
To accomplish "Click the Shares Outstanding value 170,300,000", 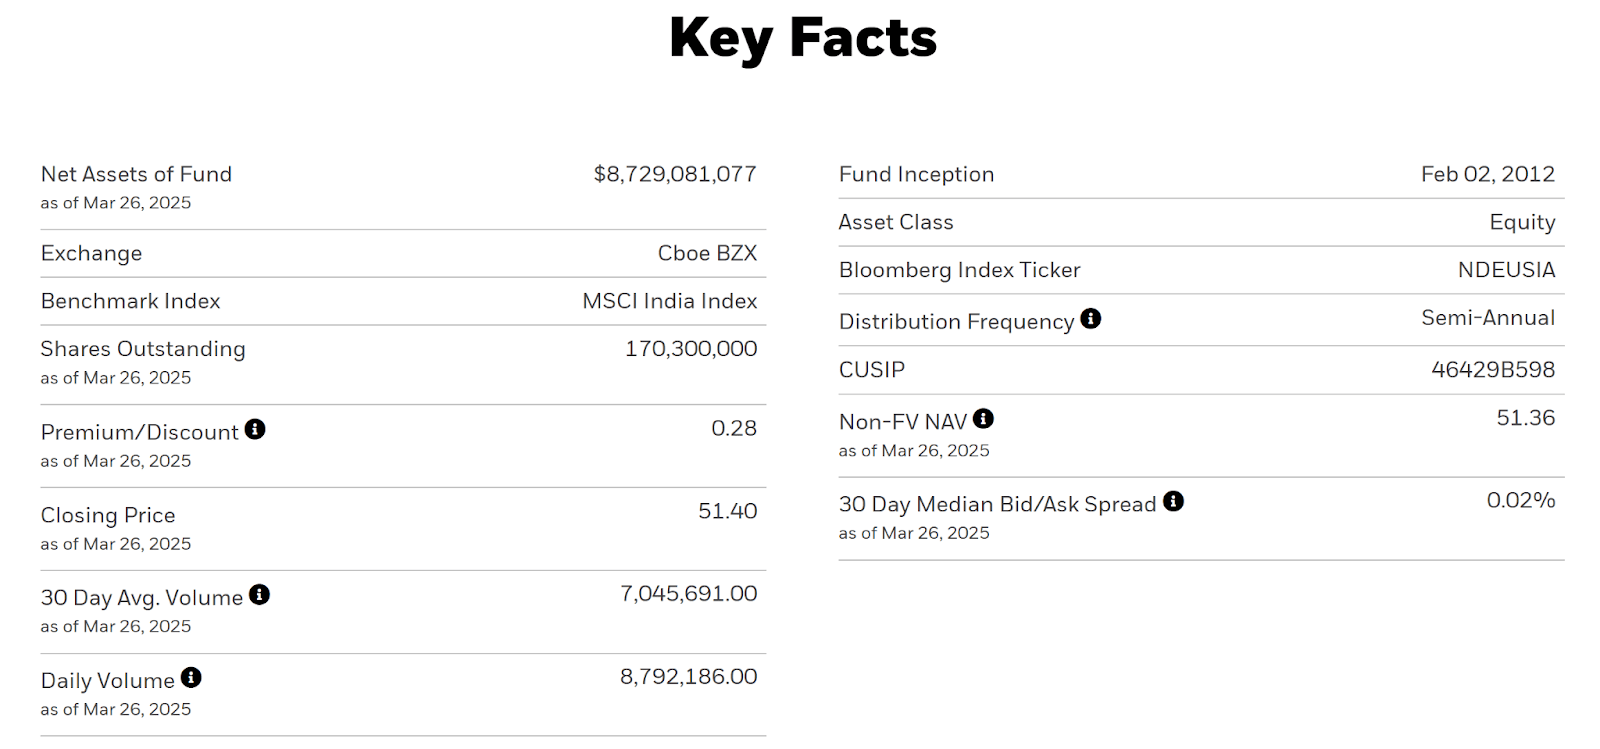I will [x=690, y=349].
